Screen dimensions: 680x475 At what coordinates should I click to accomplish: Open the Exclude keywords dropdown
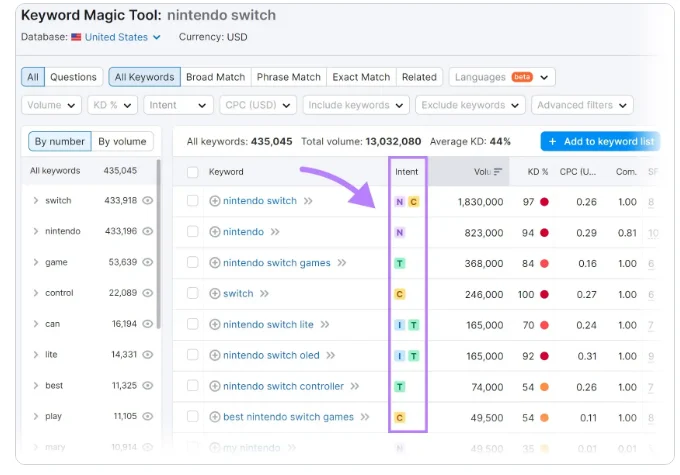click(x=470, y=105)
